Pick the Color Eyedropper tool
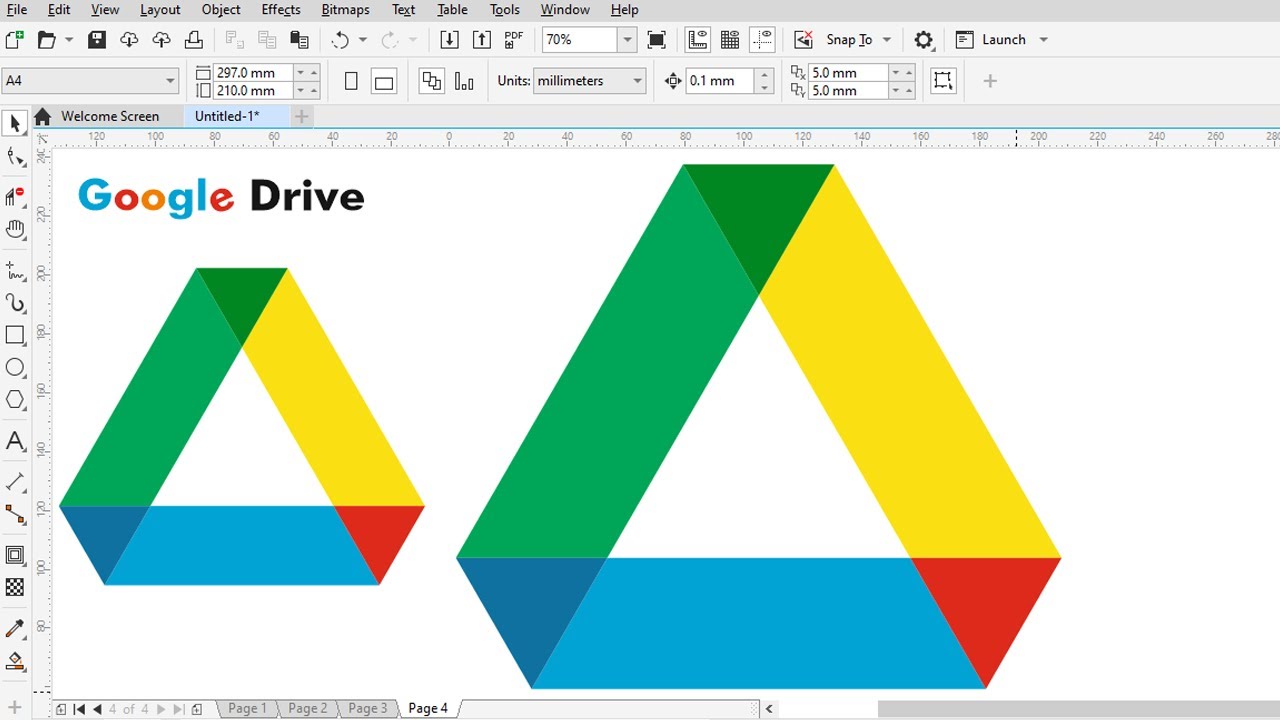Screen dimensions: 1280x720 click(x=15, y=628)
